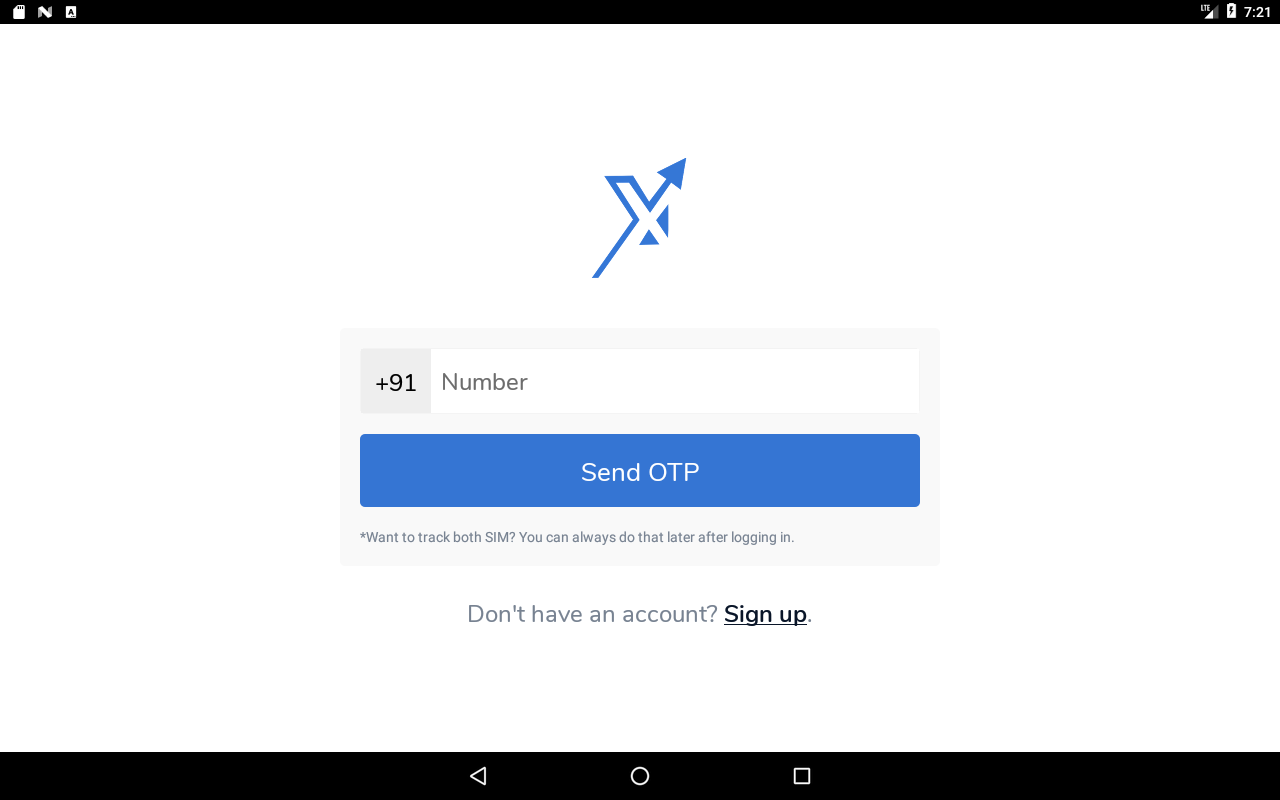Screen dimensions: 1280x800
Task: Tap the 7:21 clock in status bar
Action: (x=1257, y=12)
